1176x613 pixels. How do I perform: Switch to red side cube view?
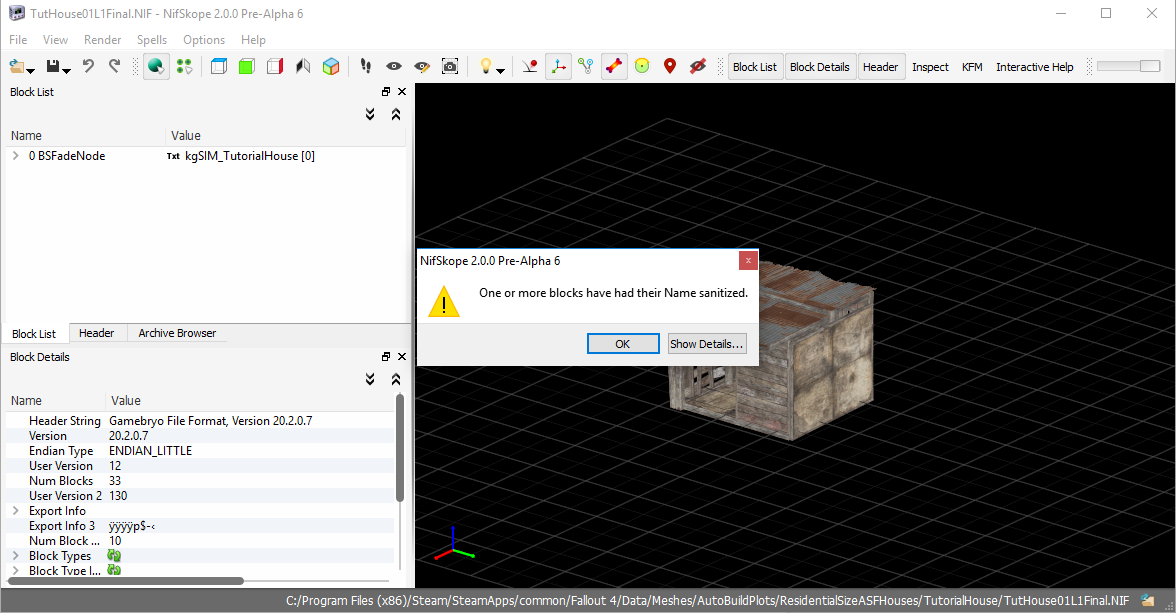click(275, 66)
